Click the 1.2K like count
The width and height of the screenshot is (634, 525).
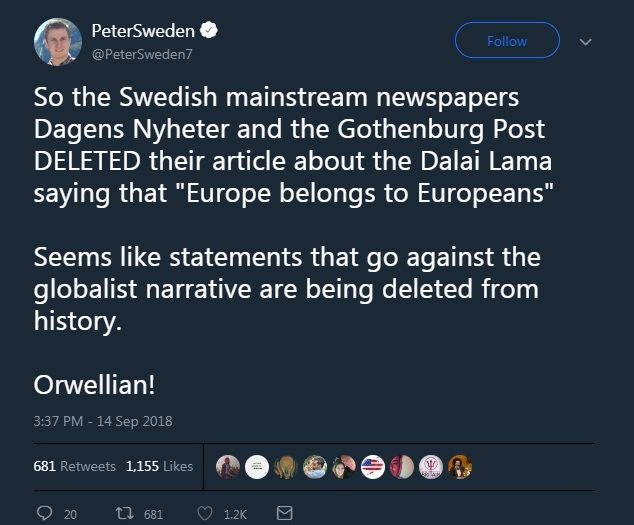(235, 514)
